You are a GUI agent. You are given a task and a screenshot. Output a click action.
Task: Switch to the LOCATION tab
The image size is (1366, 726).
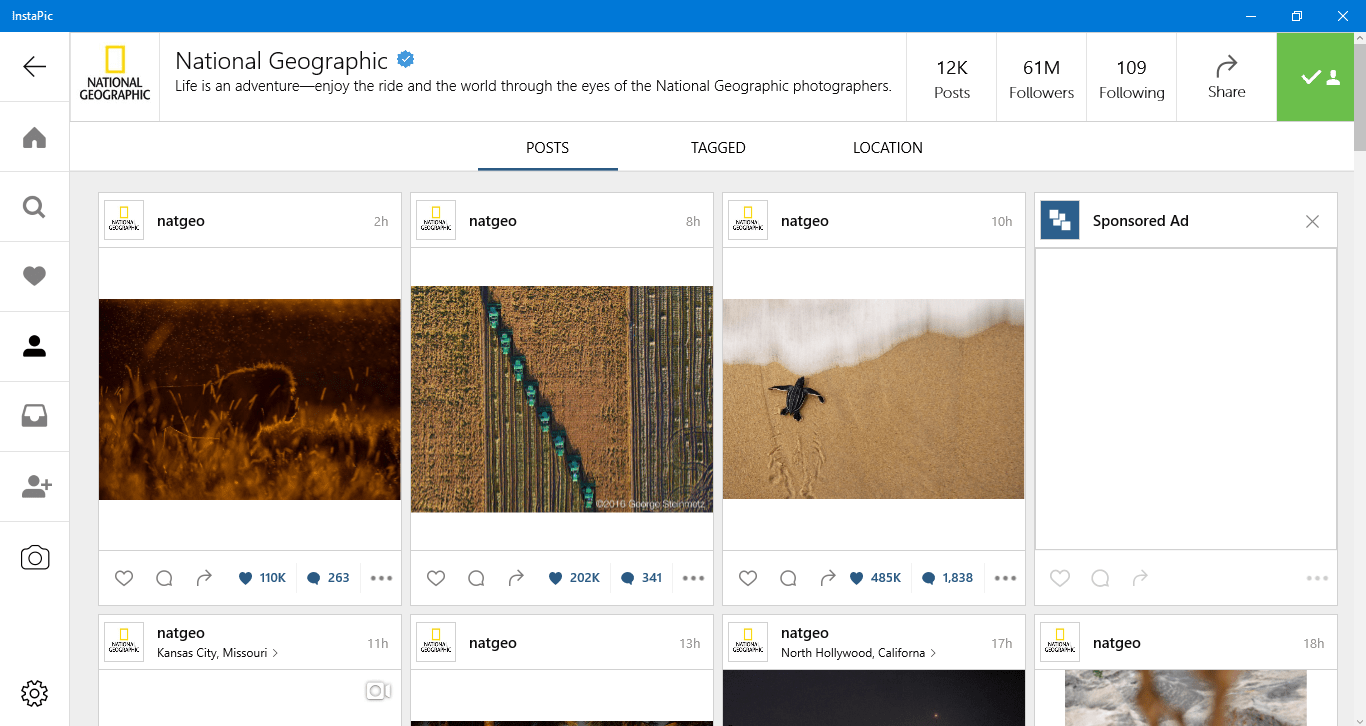pyautogui.click(x=887, y=147)
